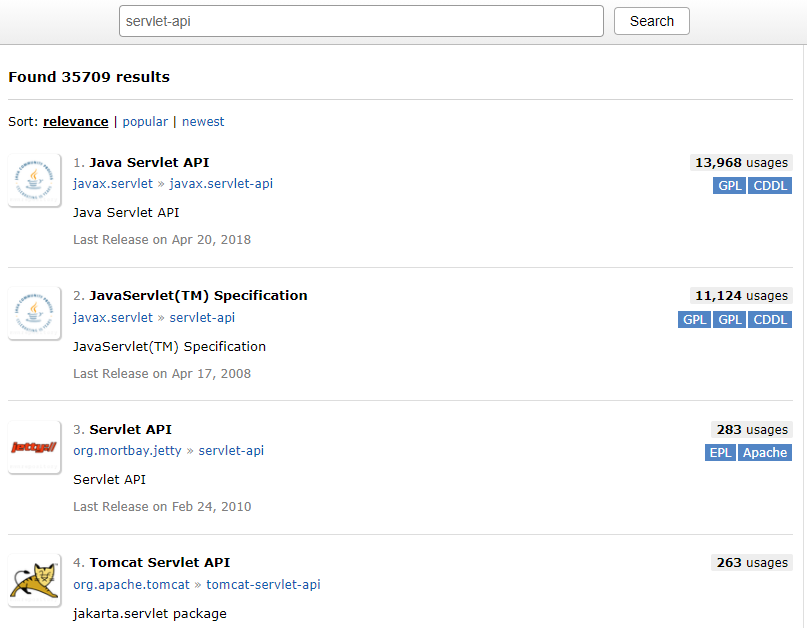The height and width of the screenshot is (628, 807).
Task: View the 263 usages link
Action: pos(752,563)
